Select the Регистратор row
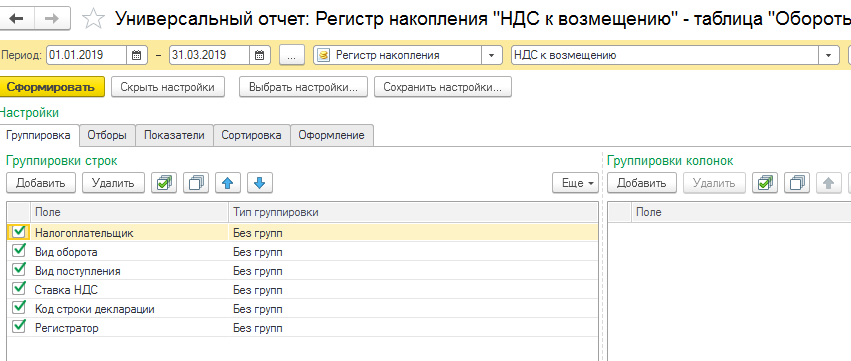The height and width of the screenshot is (361, 851). (302, 327)
